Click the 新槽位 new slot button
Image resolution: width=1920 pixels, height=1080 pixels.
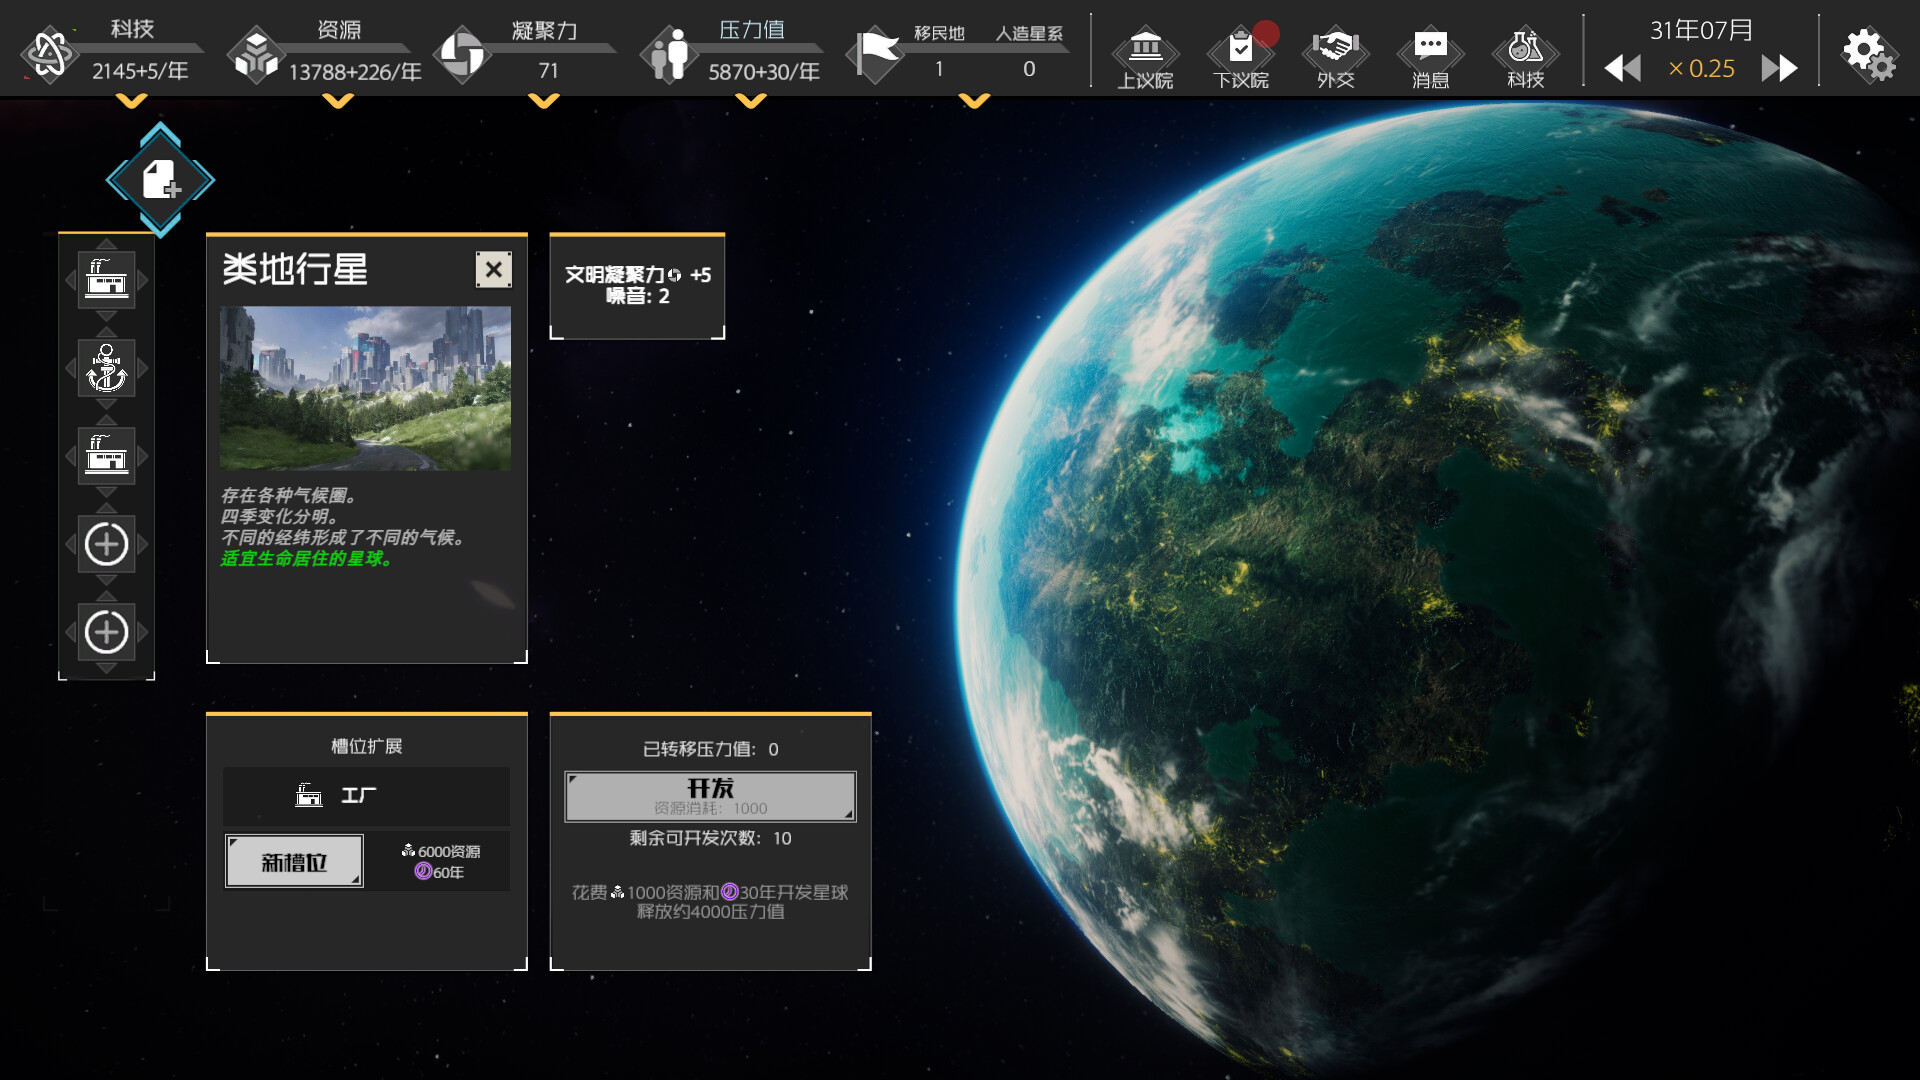coord(294,860)
